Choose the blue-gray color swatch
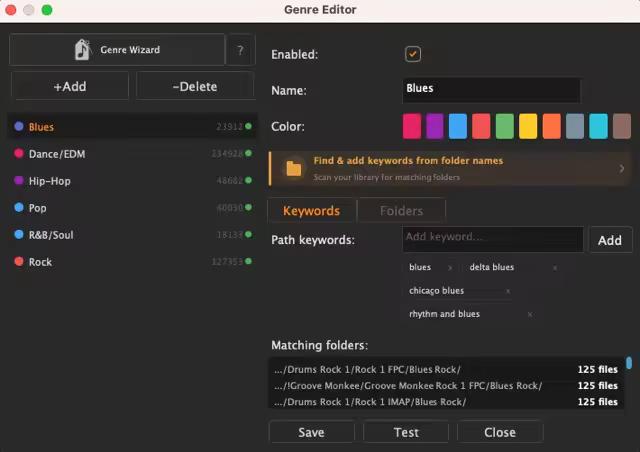Screen dimensions: 640x452 point(575,126)
